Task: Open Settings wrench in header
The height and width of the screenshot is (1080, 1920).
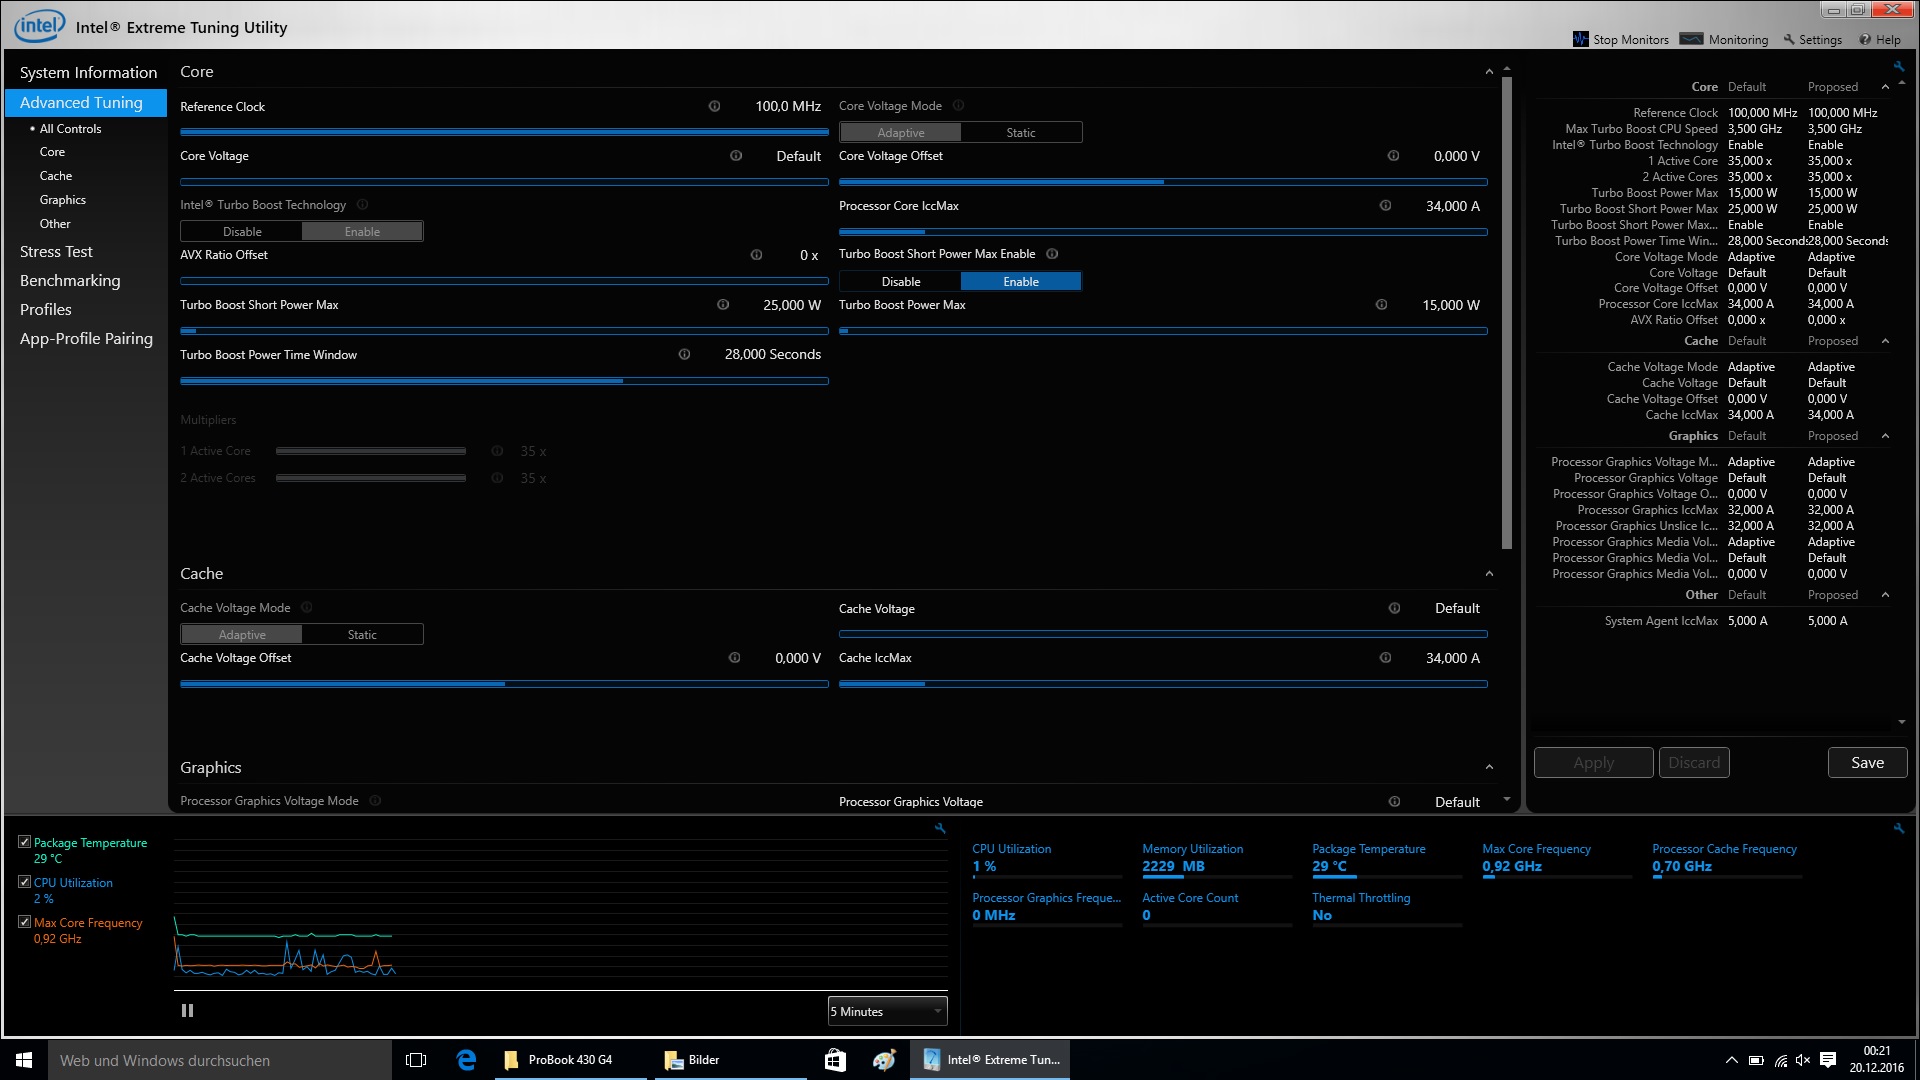Action: click(1789, 40)
